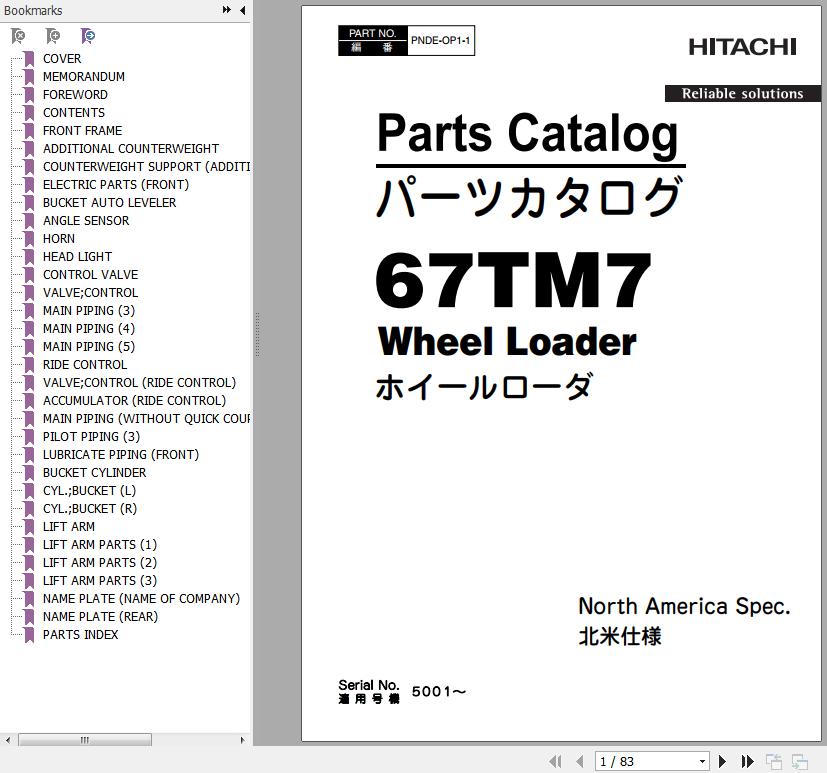Open the MEMORANDUM bookmark
827x773 pixels.
[x=84, y=76]
